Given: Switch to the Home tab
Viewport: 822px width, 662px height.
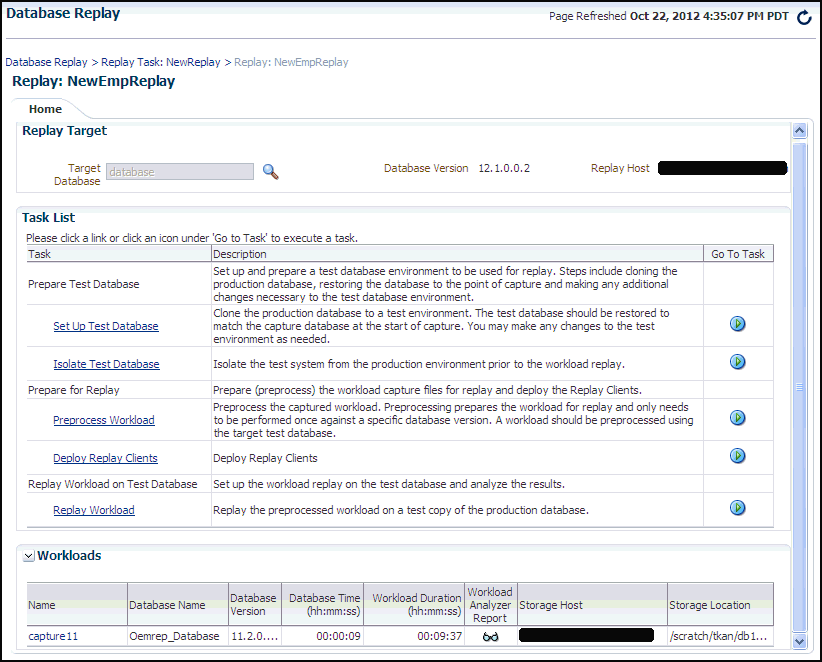Looking at the screenshot, I should 44,108.
